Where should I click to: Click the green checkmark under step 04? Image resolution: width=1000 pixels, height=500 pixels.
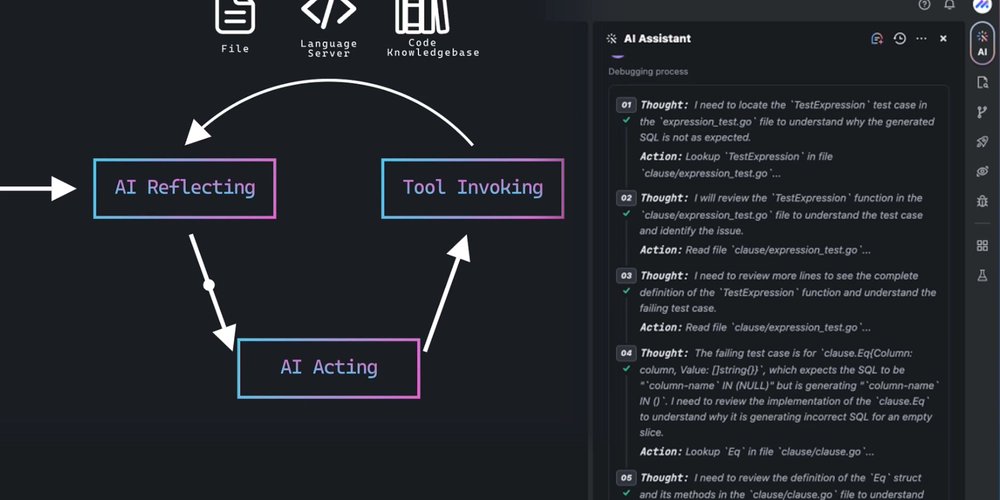pyautogui.click(x=626, y=368)
